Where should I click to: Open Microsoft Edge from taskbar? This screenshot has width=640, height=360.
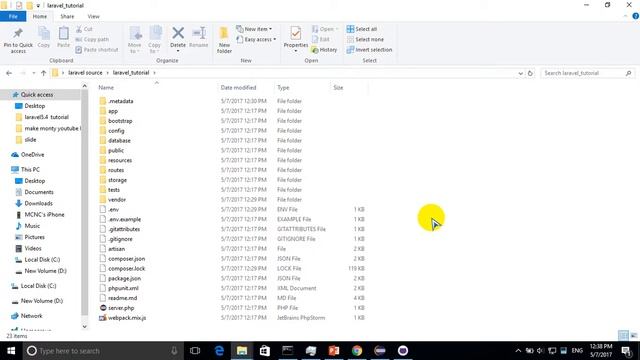click(219, 351)
